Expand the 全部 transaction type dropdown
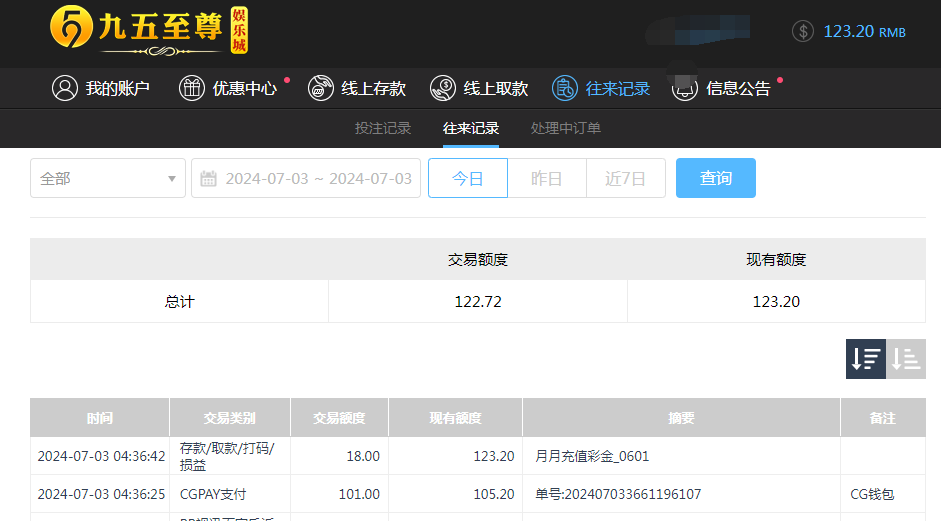Screen dimensions: 941x521 (108, 178)
